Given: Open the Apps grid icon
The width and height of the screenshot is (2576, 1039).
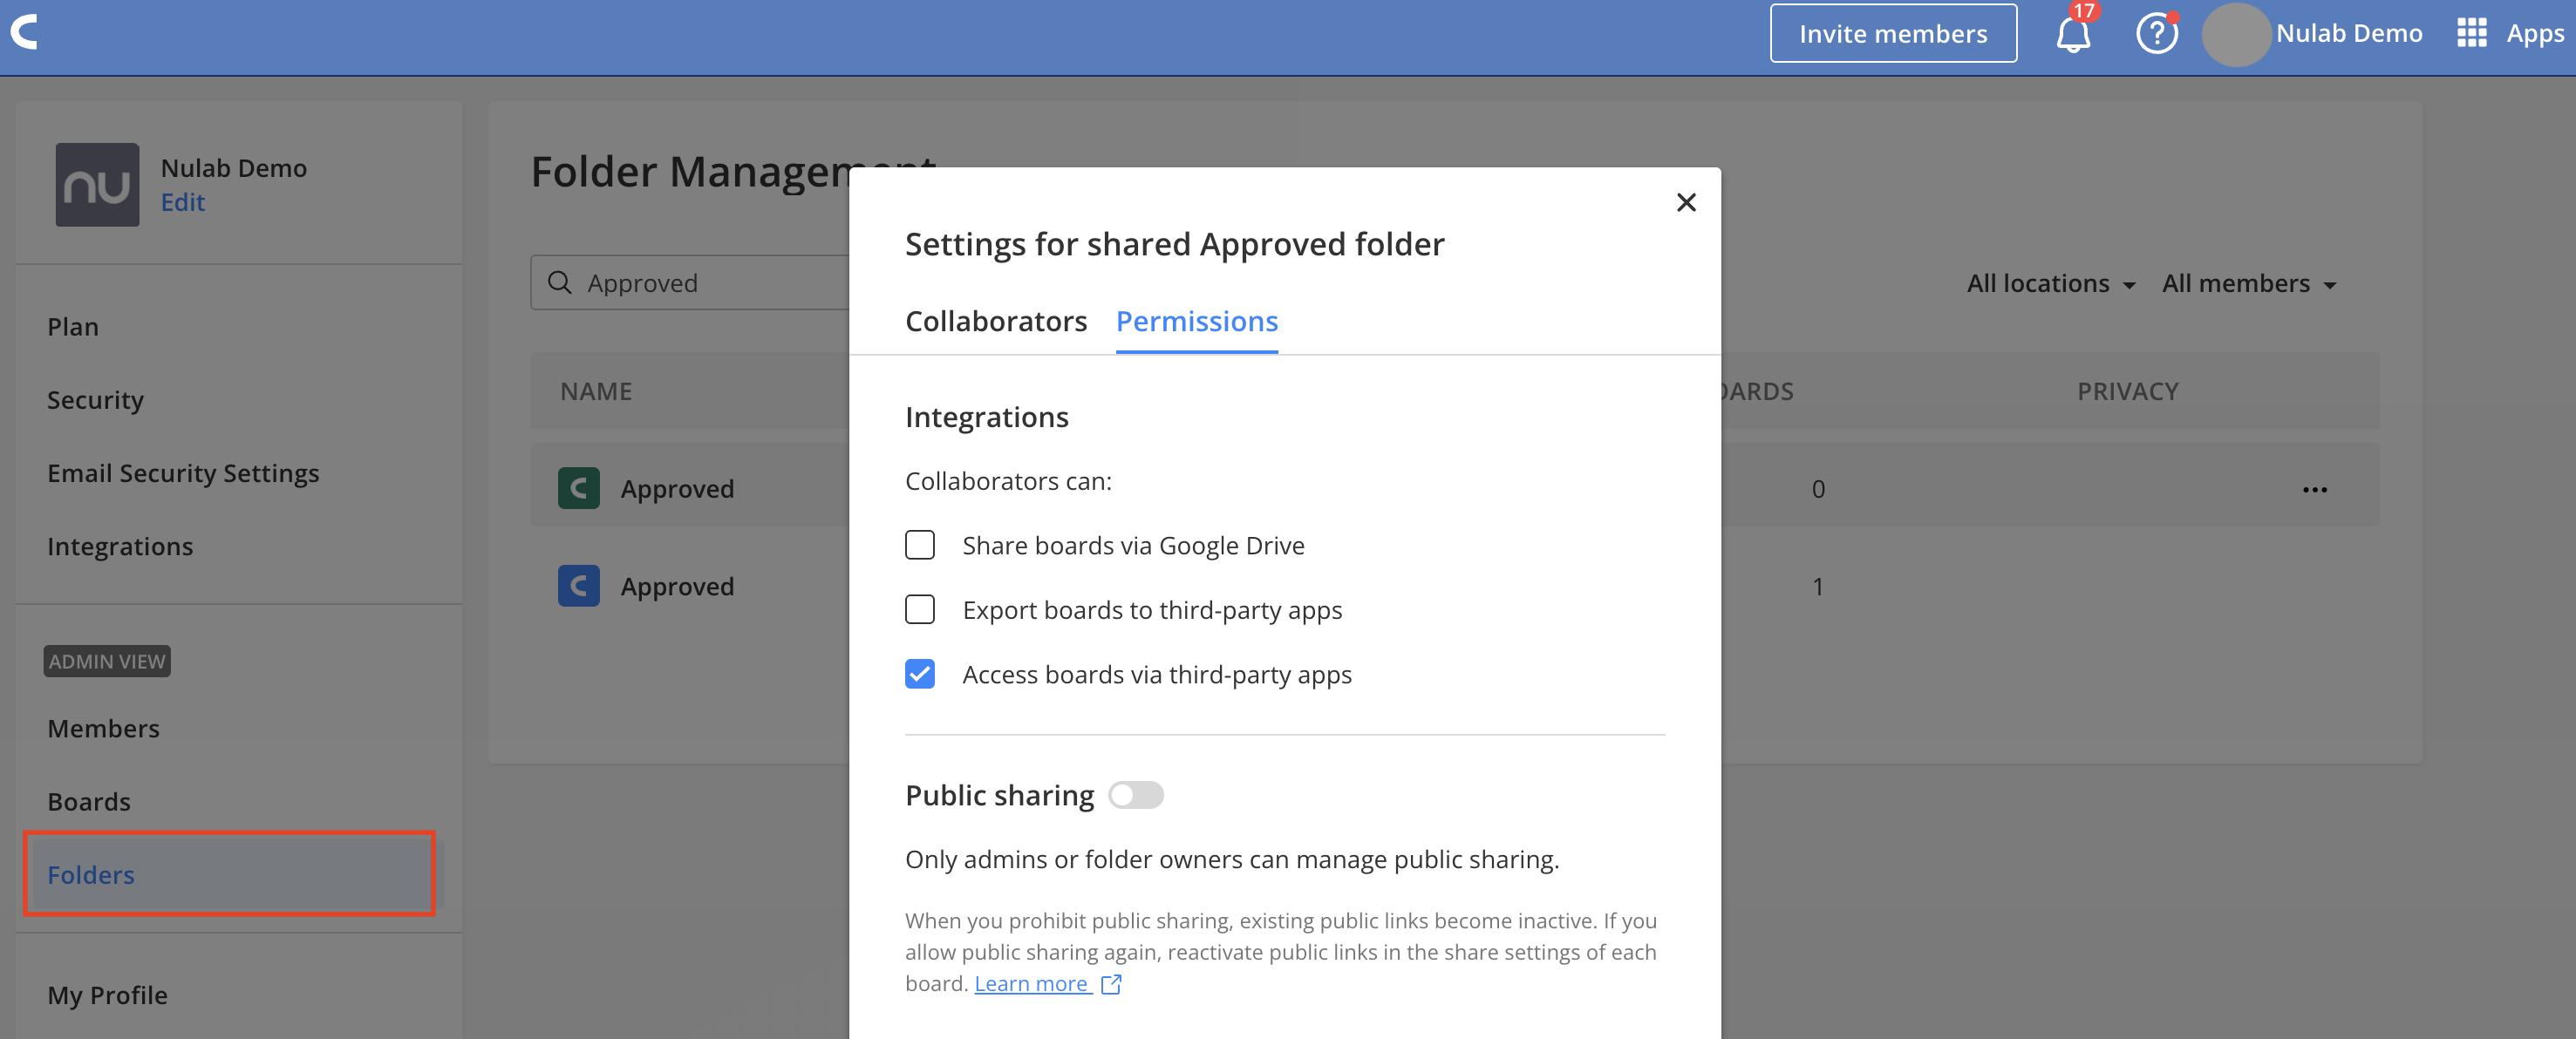Looking at the screenshot, I should tap(2471, 33).
